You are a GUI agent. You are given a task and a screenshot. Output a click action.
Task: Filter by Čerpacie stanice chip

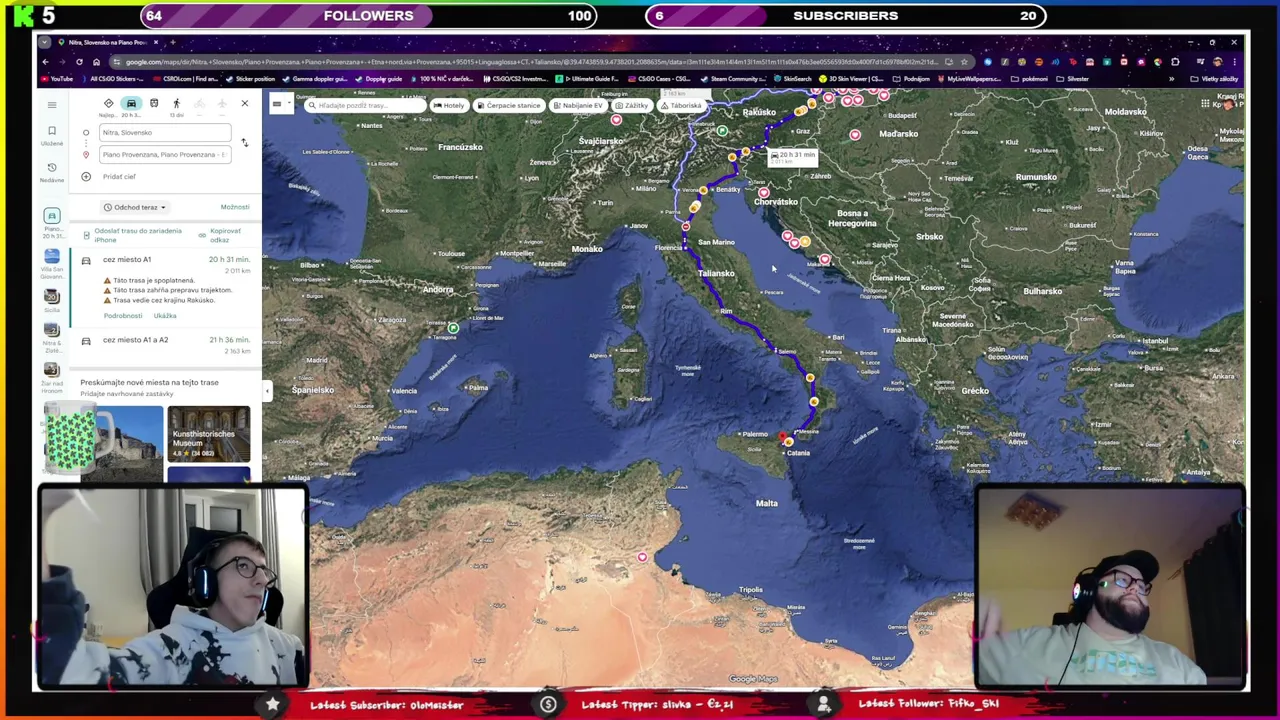pyautogui.click(x=509, y=105)
